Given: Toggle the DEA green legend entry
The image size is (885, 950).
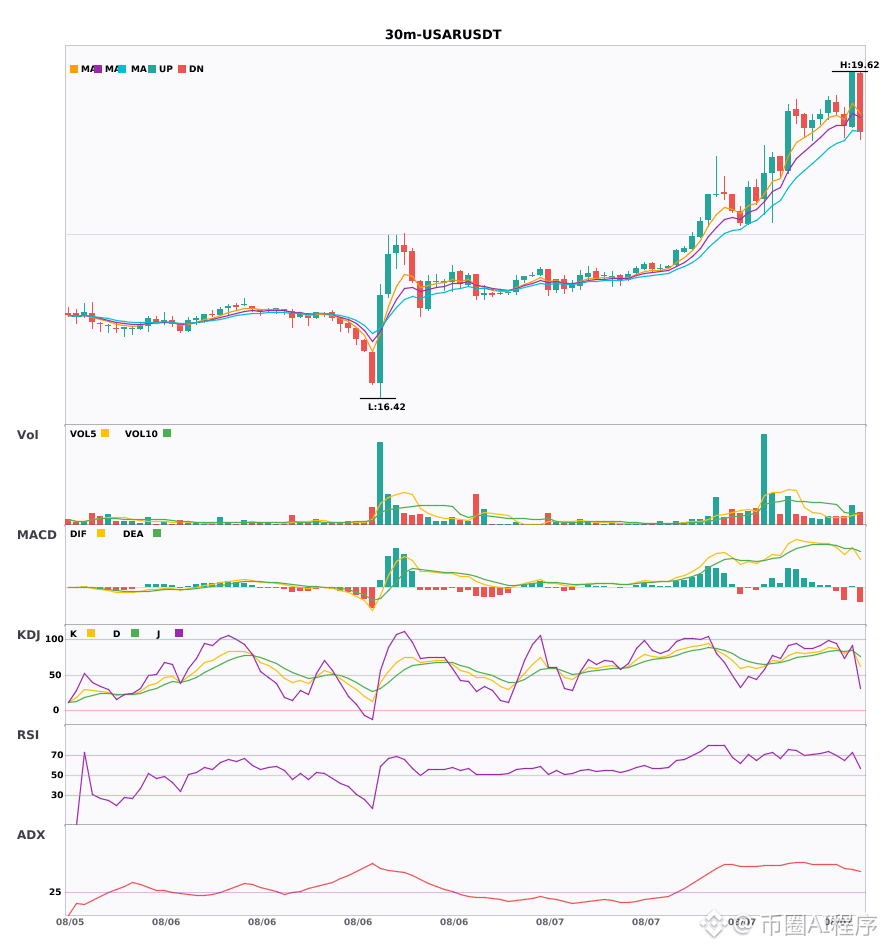Looking at the screenshot, I should coord(142,533).
